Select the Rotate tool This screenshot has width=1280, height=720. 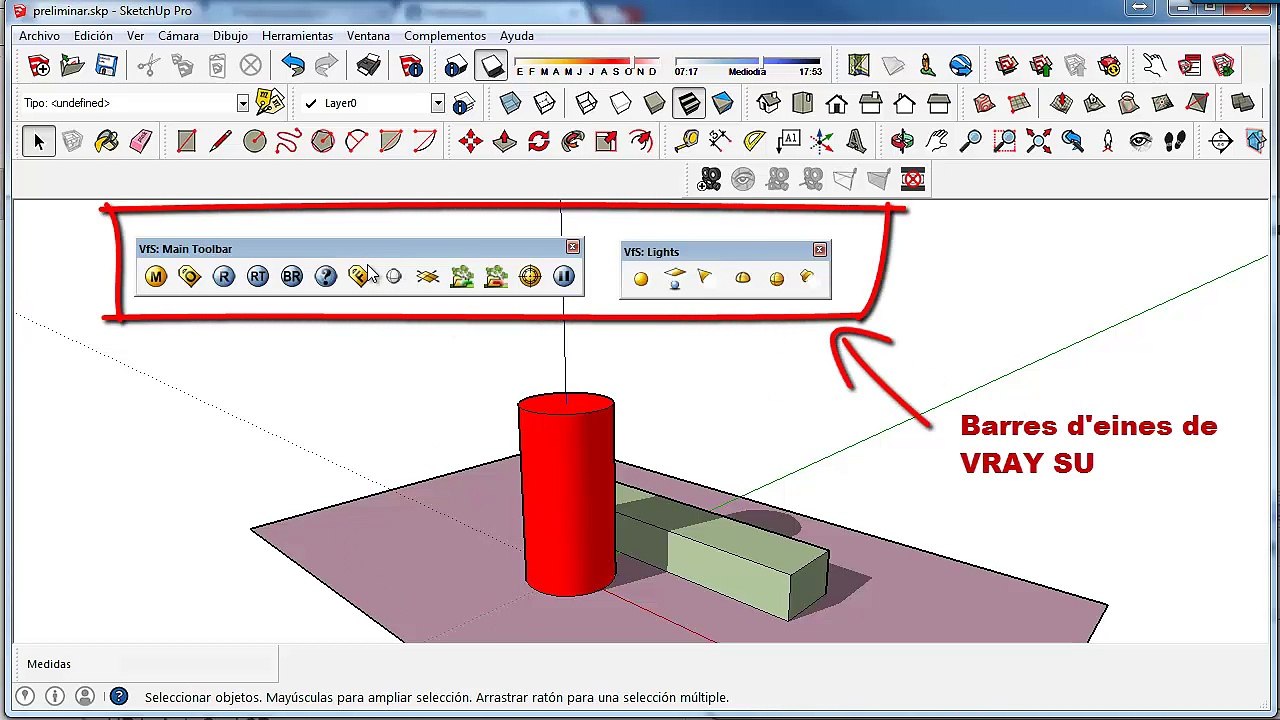tap(539, 141)
